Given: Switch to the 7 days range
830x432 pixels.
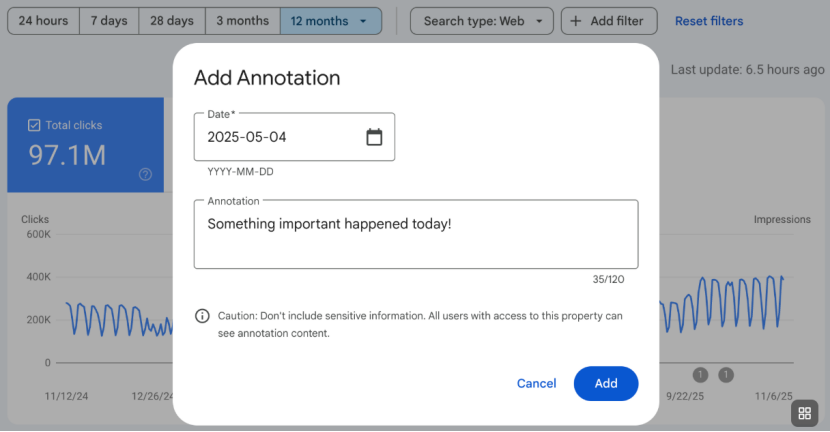Looking at the screenshot, I should tap(109, 21).
